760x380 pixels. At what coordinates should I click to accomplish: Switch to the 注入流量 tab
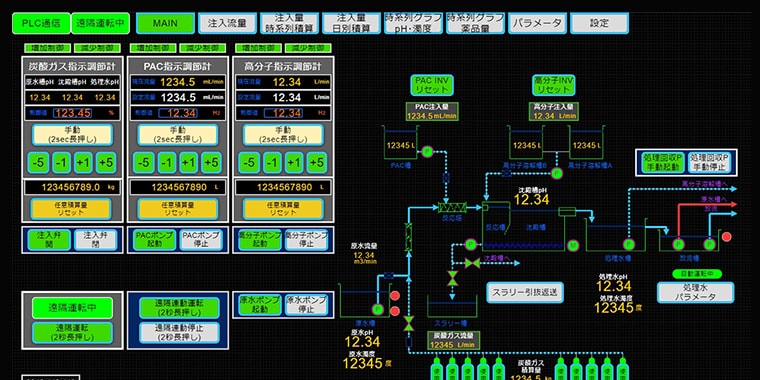(227, 23)
